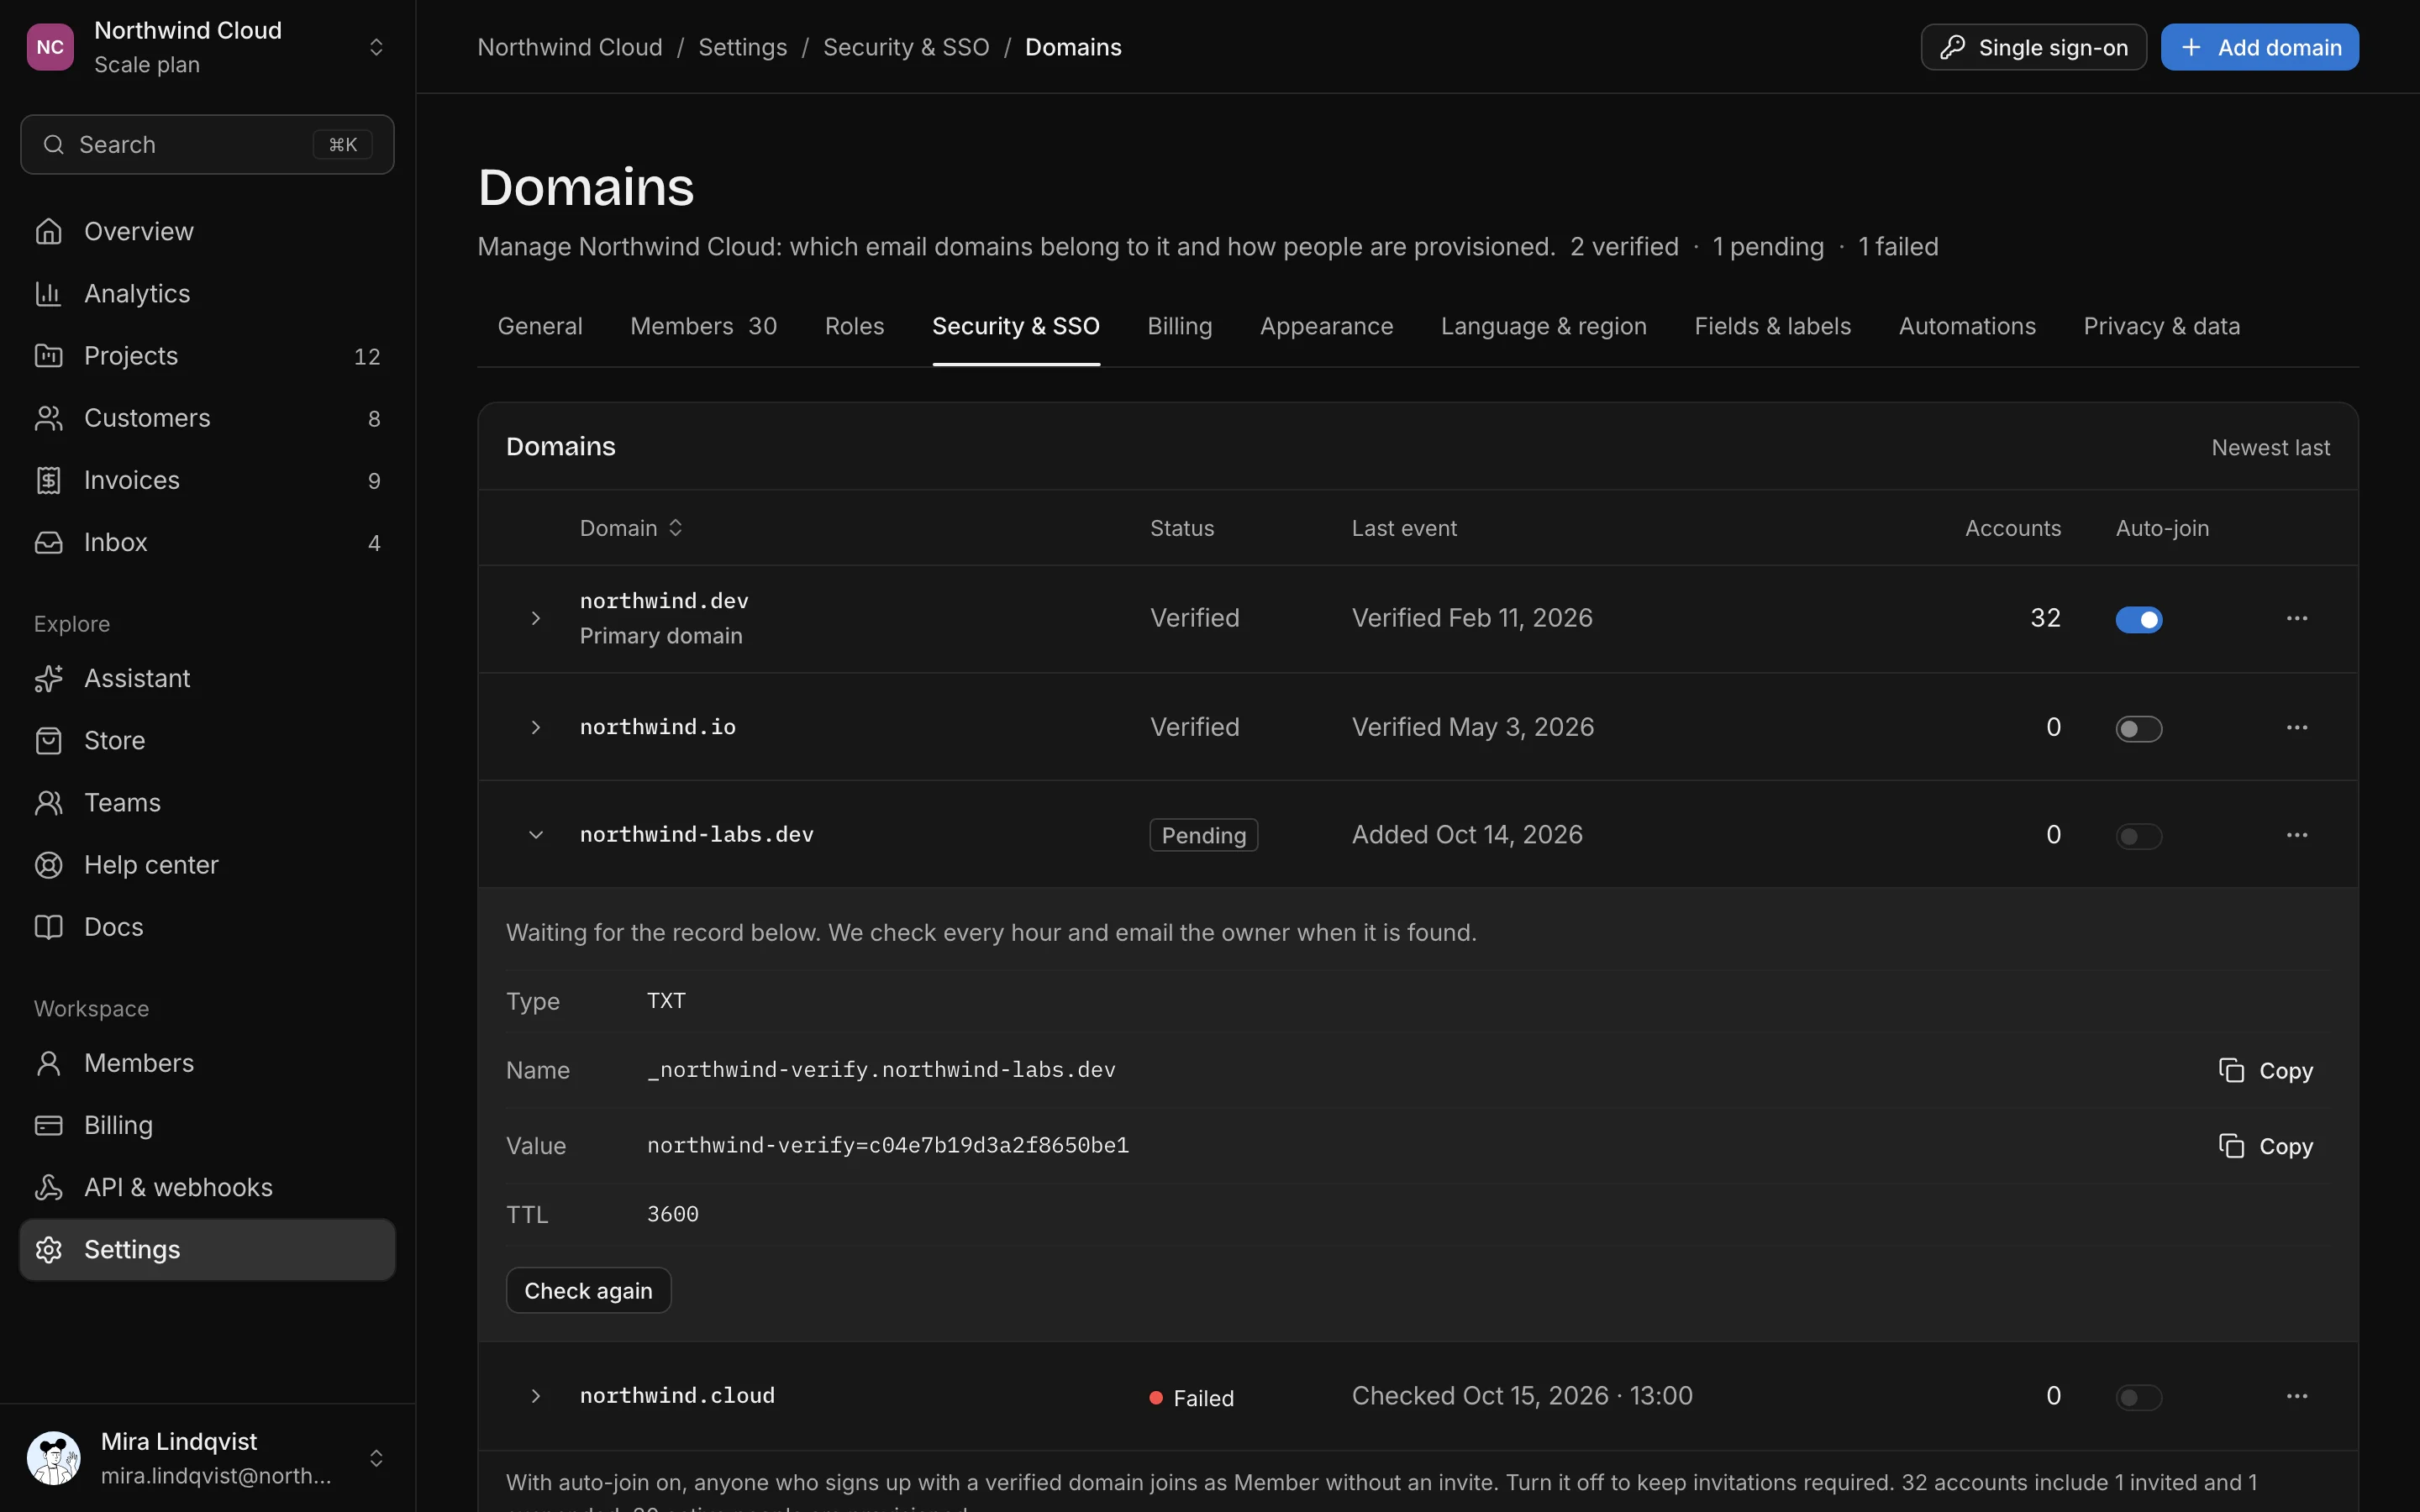Switch to the Billing tab
The image size is (2420, 1512).
[1179, 326]
